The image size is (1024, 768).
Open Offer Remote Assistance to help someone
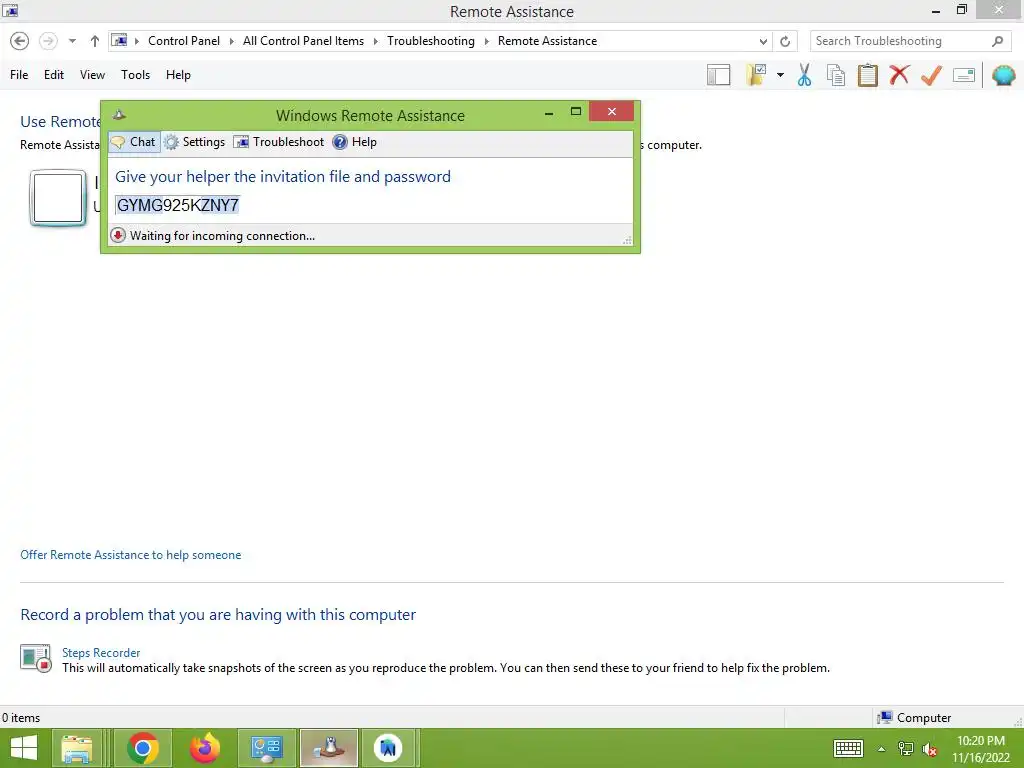coord(131,555)
